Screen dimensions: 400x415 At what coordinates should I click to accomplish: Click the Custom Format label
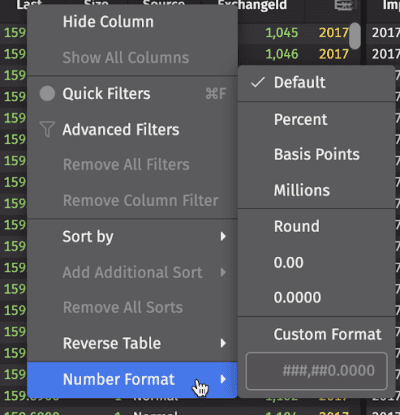pos(327,334)
